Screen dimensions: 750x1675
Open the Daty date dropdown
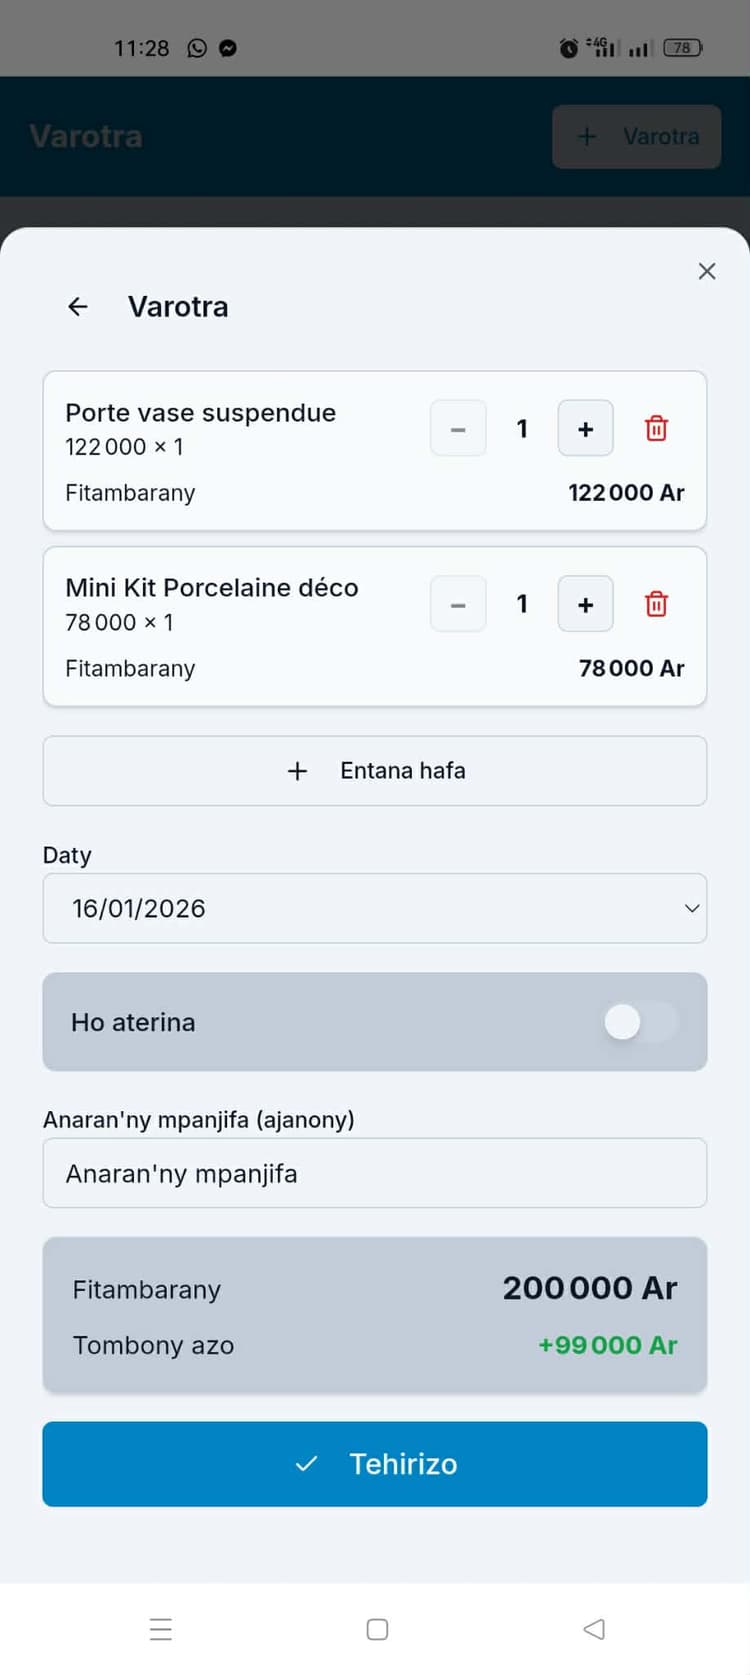click(374, 908)
